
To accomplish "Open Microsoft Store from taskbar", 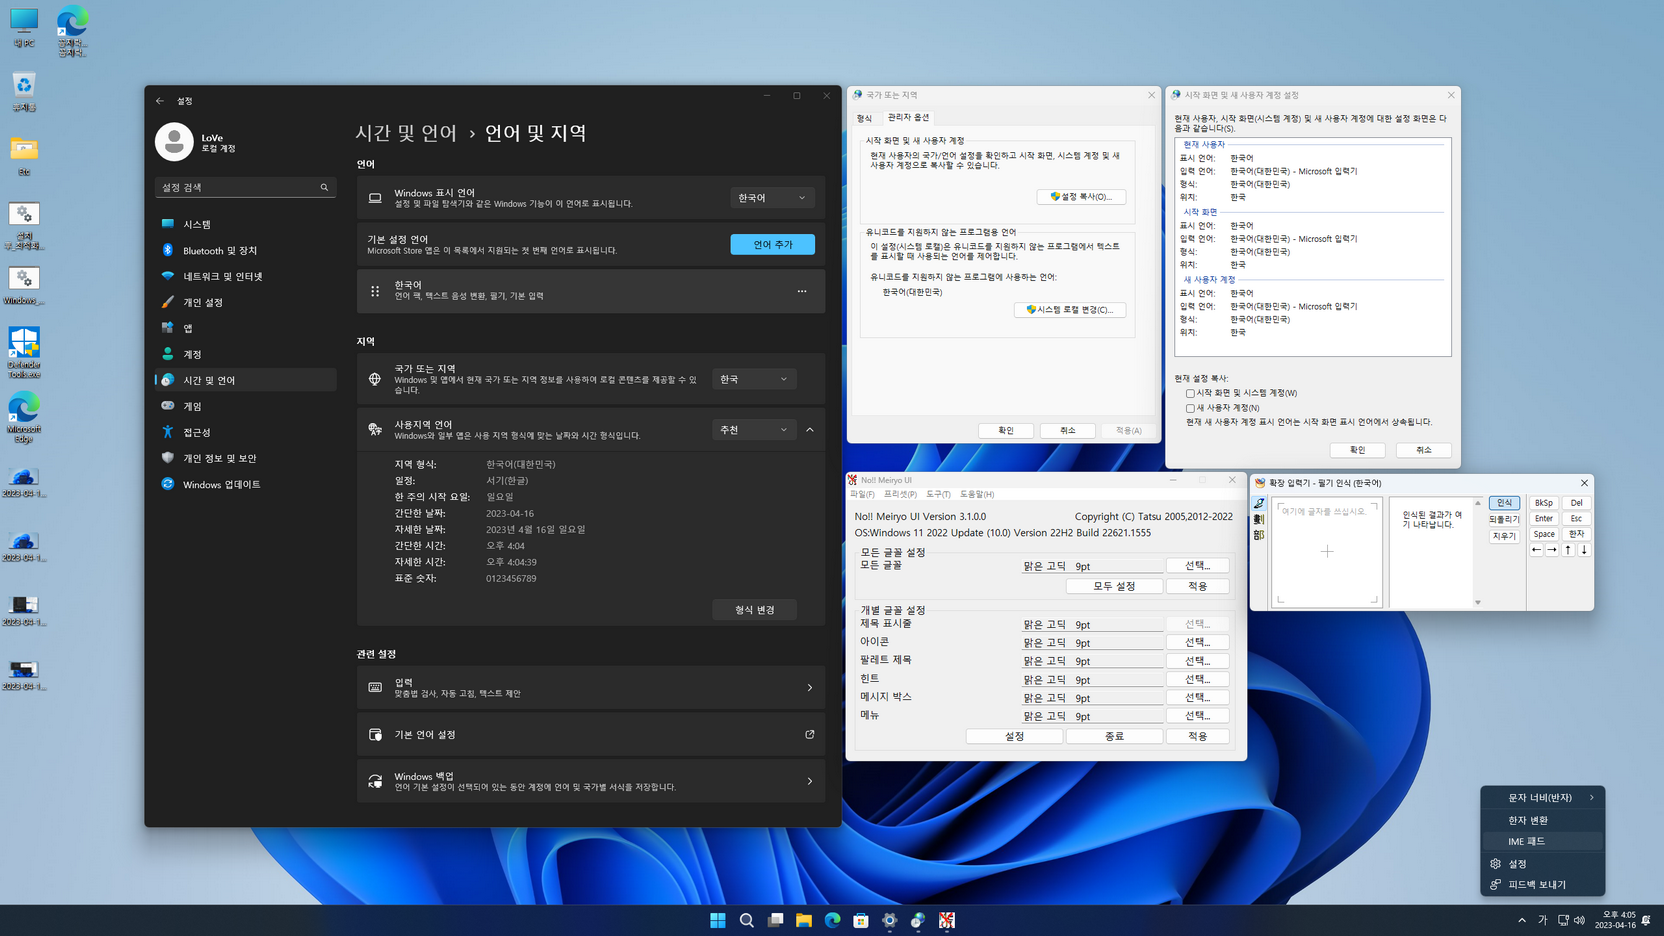I will coord(861,920).
